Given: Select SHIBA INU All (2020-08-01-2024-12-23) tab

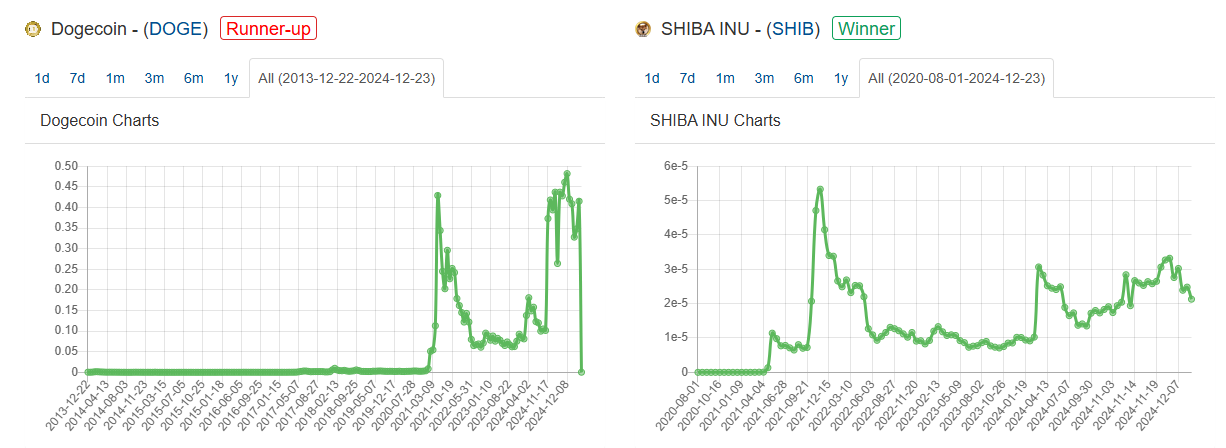Looking at the screenshot, I should click(956, 78).
